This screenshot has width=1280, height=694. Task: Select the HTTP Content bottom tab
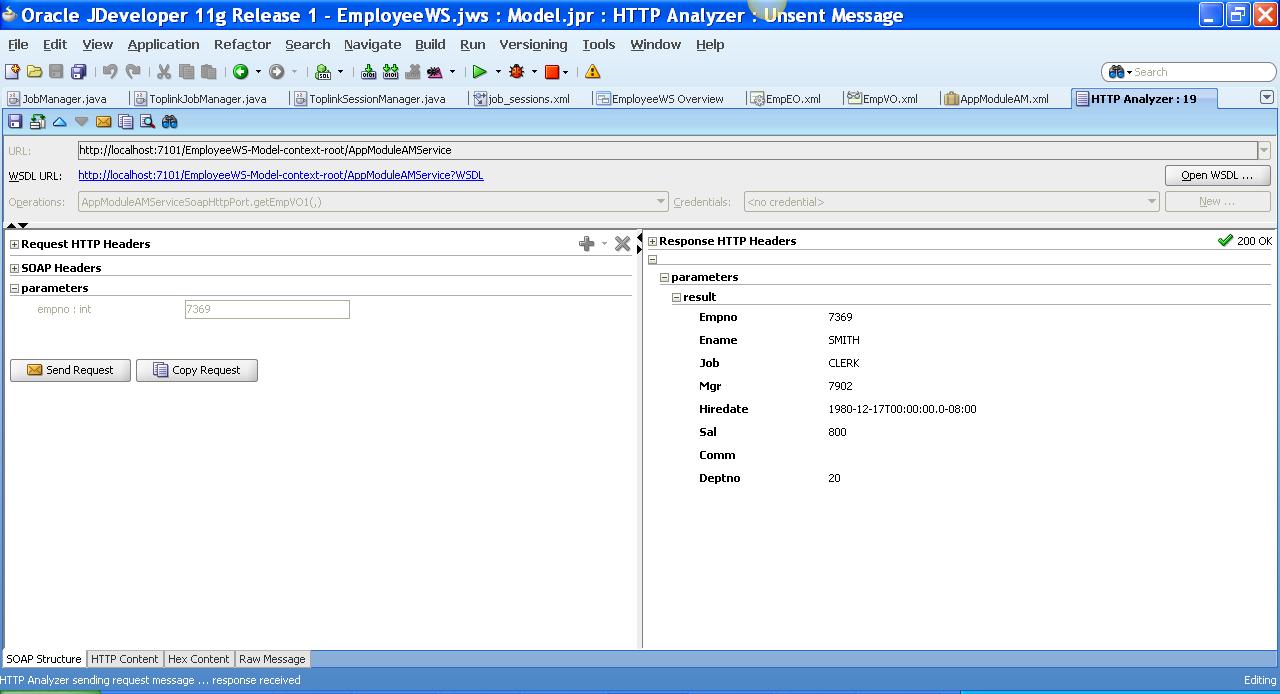[x=124, y=659]
